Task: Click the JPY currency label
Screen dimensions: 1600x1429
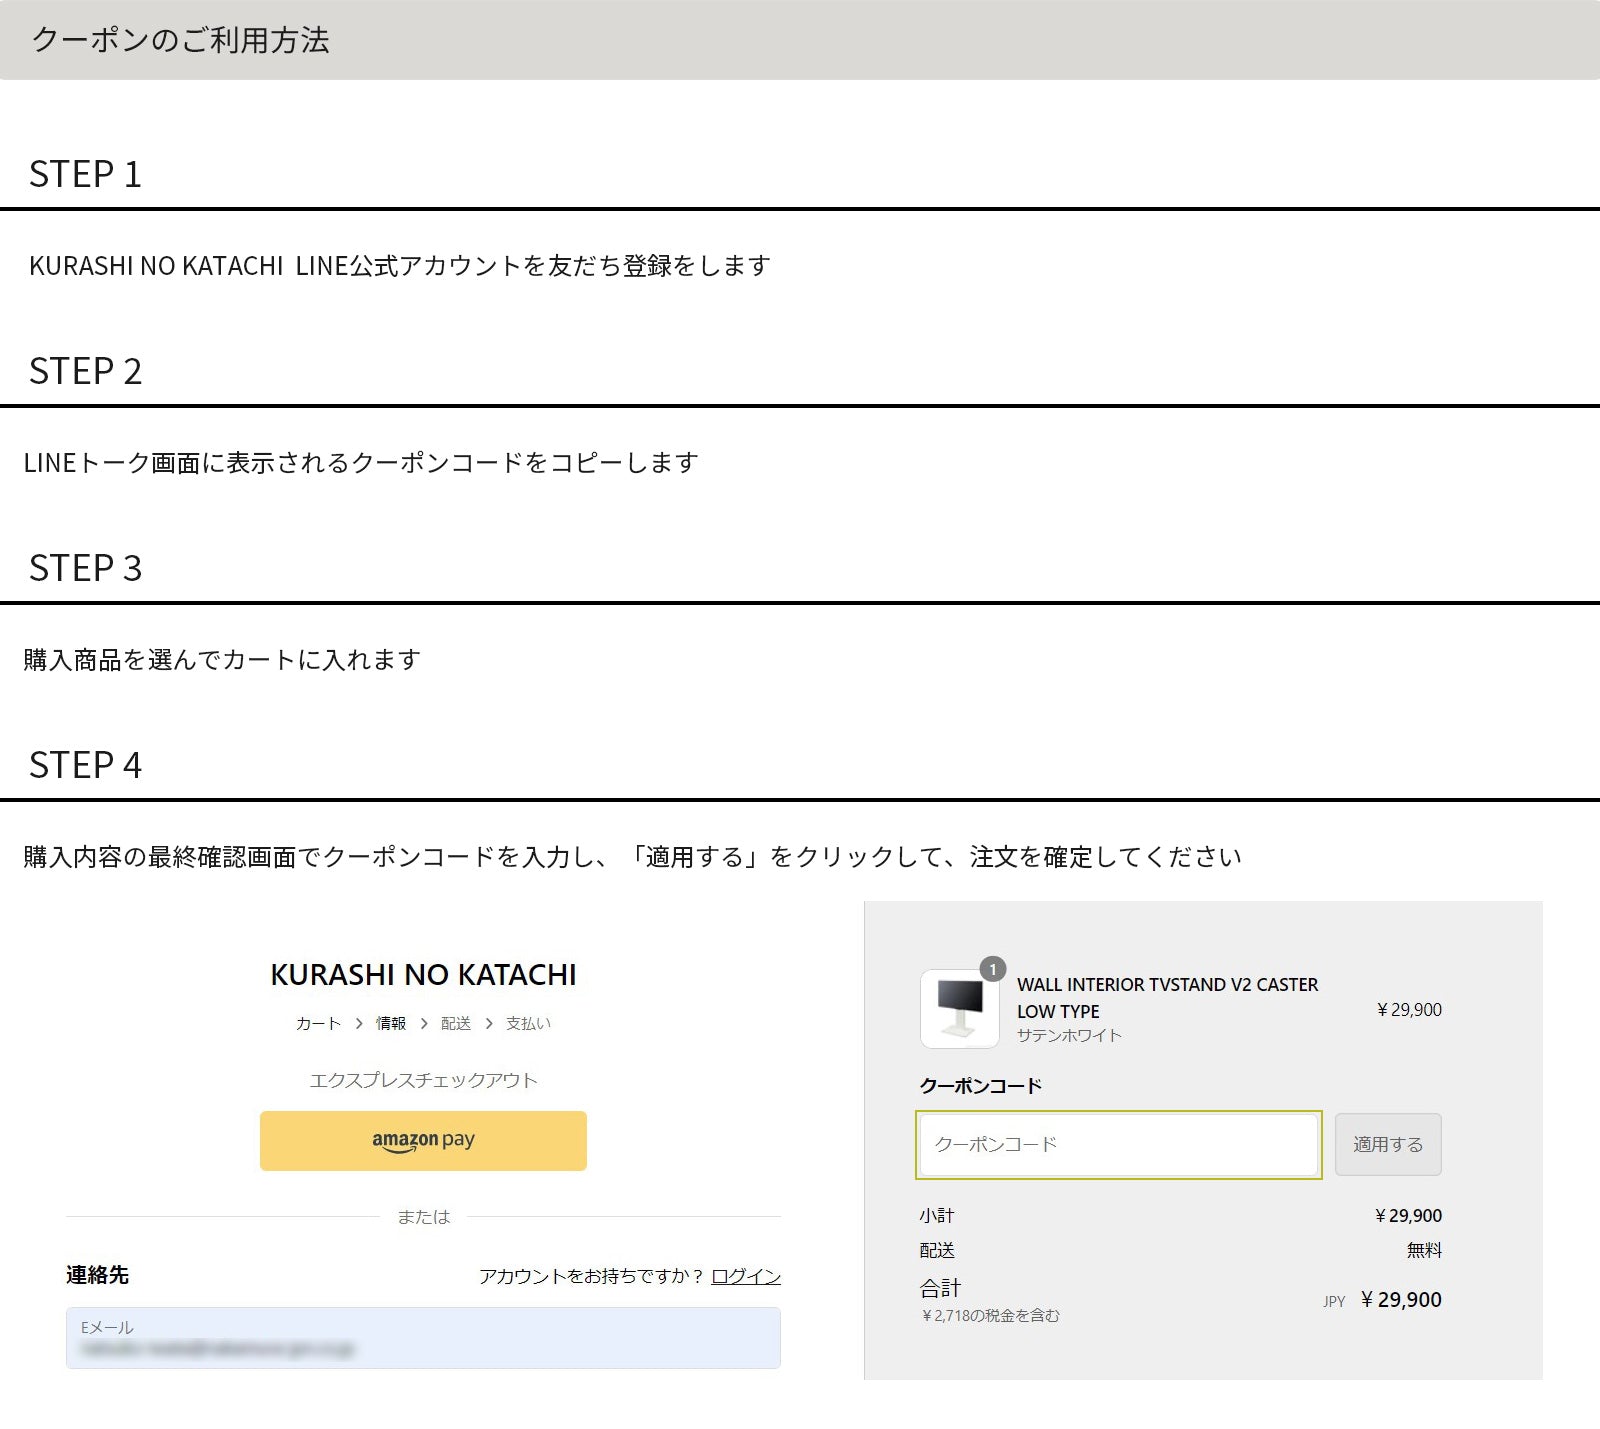Action: tap(1334, 1301)
